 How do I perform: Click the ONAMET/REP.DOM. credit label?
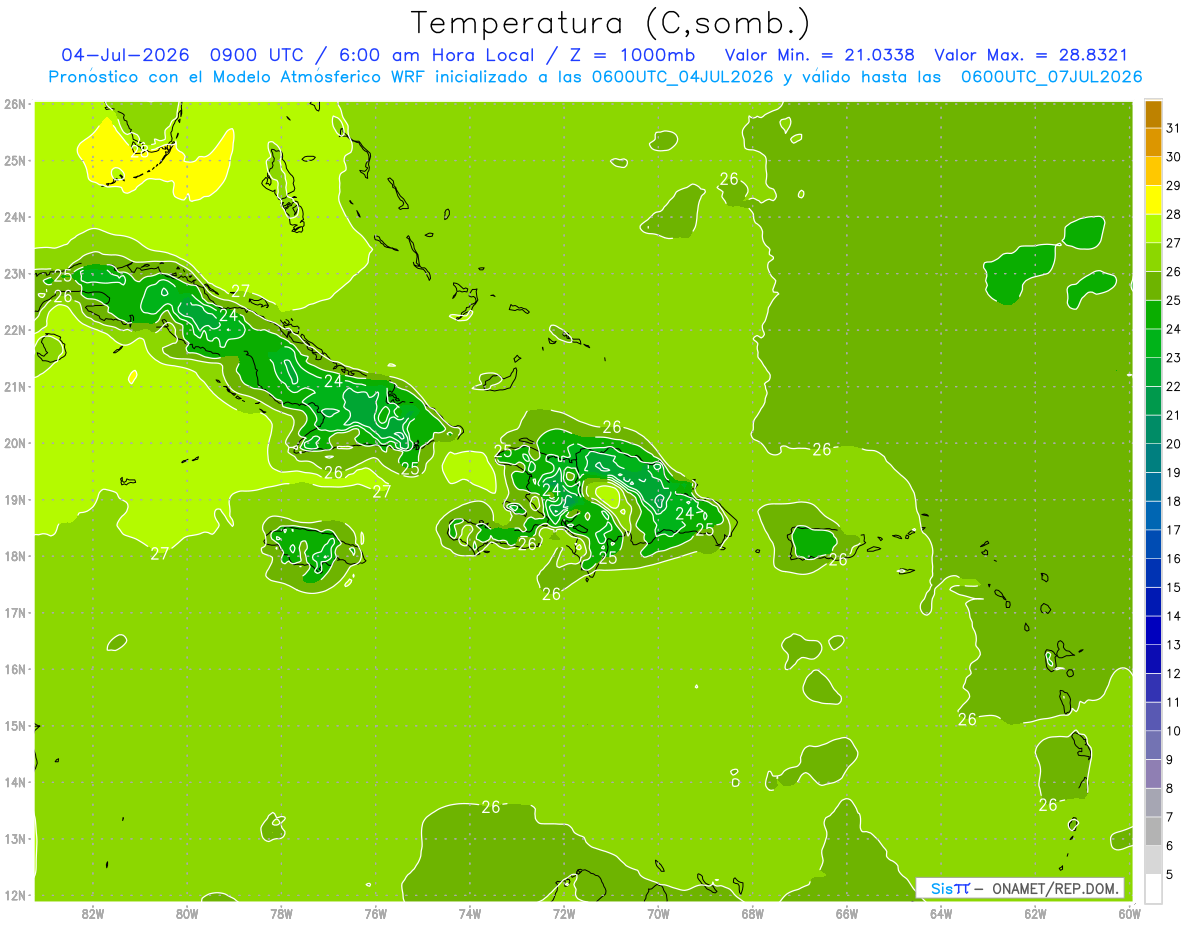pyautogui.click(x=1055, y=888)
